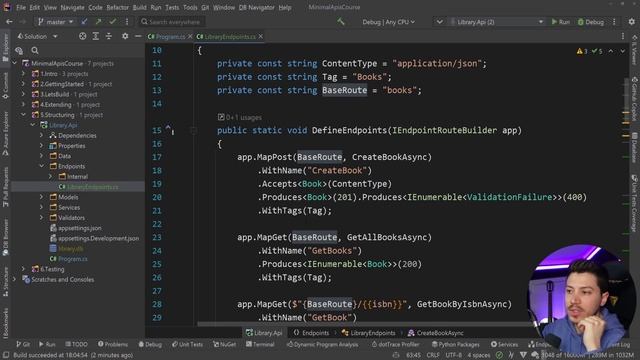Click the Commit checkmark icon
This screenshot has width=640, height=360.
pos(113,22)
